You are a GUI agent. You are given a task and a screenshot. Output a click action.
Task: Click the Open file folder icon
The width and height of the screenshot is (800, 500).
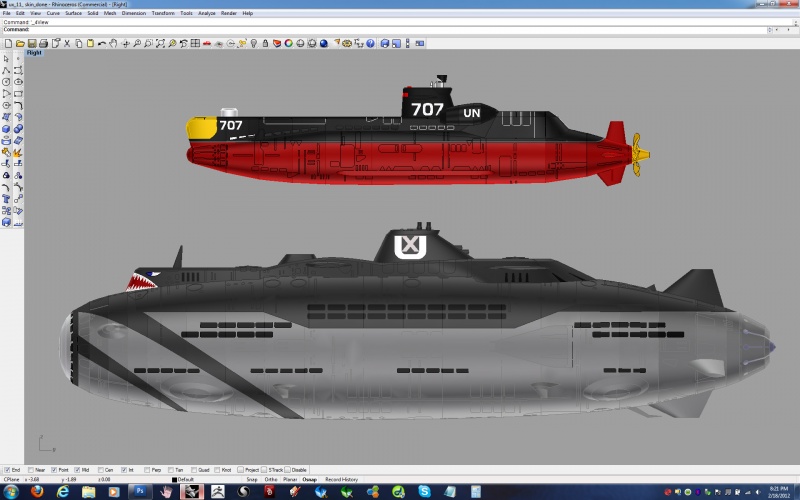(x=20, y=43)
